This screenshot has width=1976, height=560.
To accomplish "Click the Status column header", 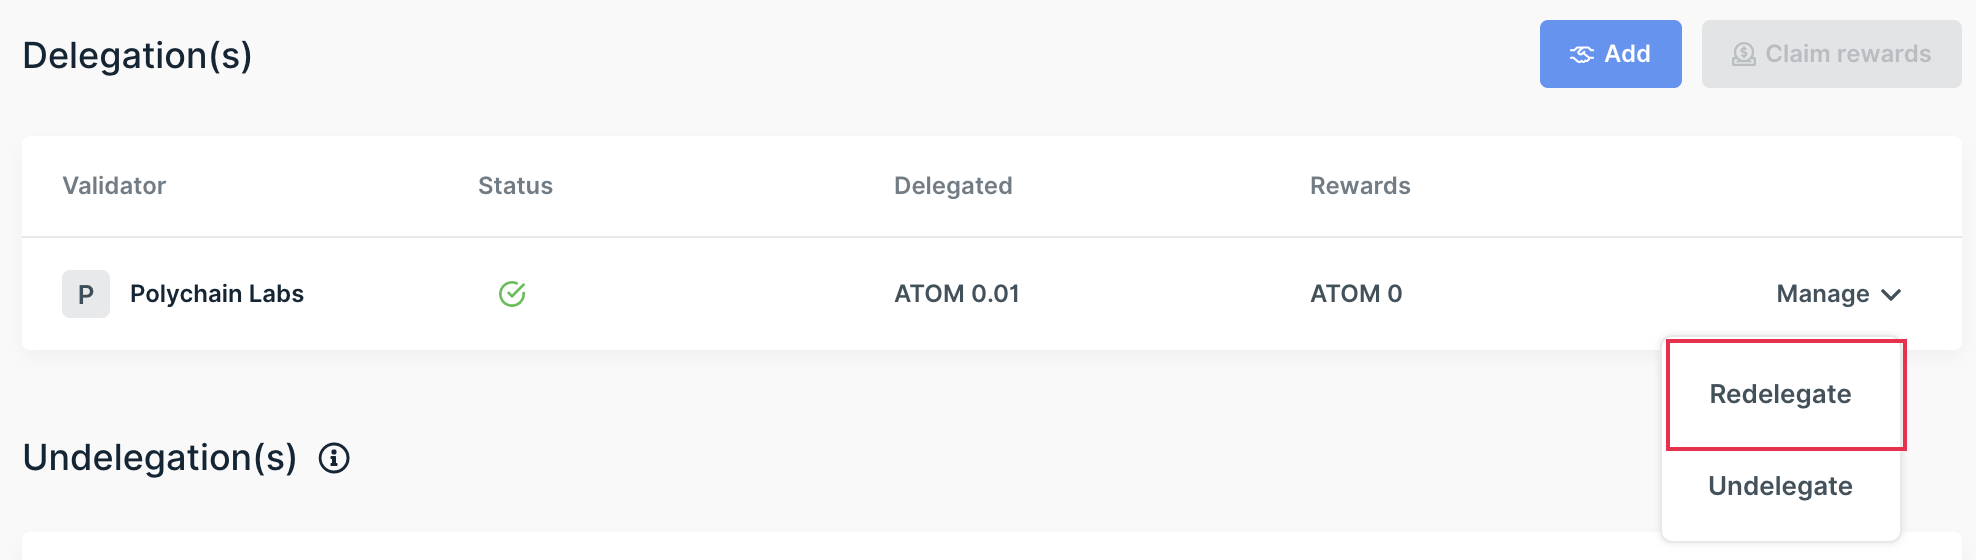I will click(x=515, y=186).
